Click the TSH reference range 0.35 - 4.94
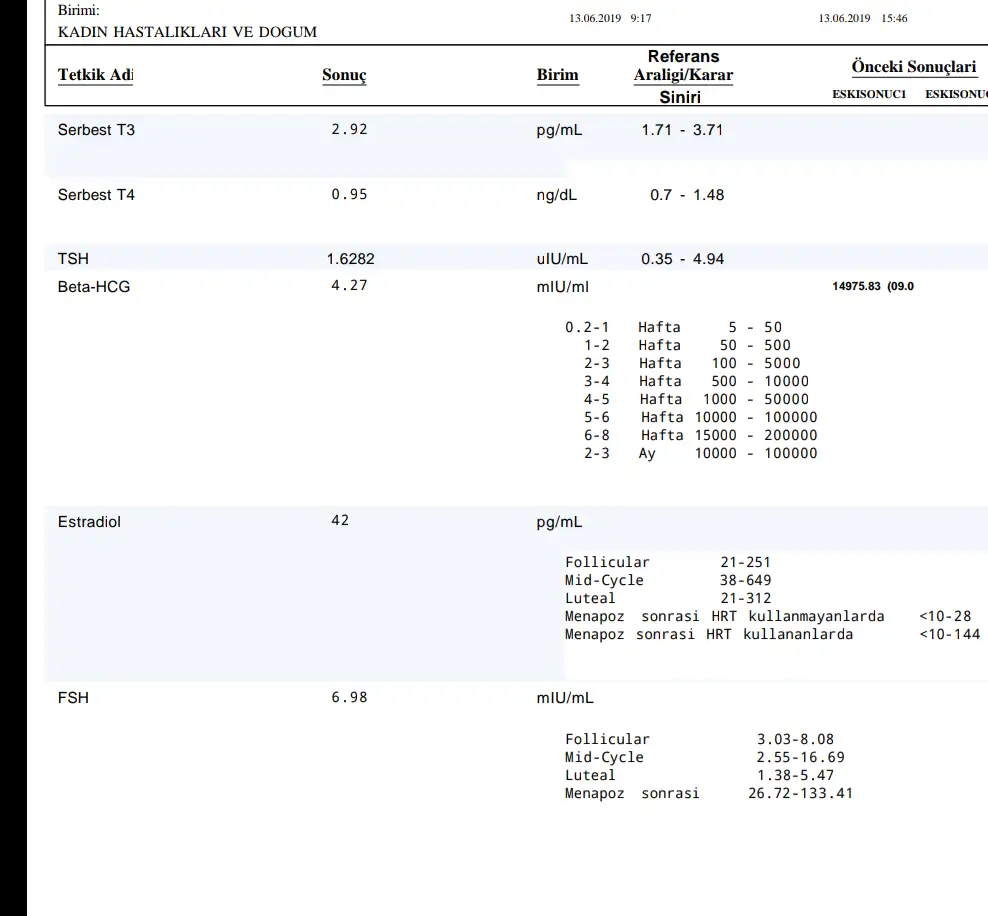 pyautogui.click(x=682, y=259)
